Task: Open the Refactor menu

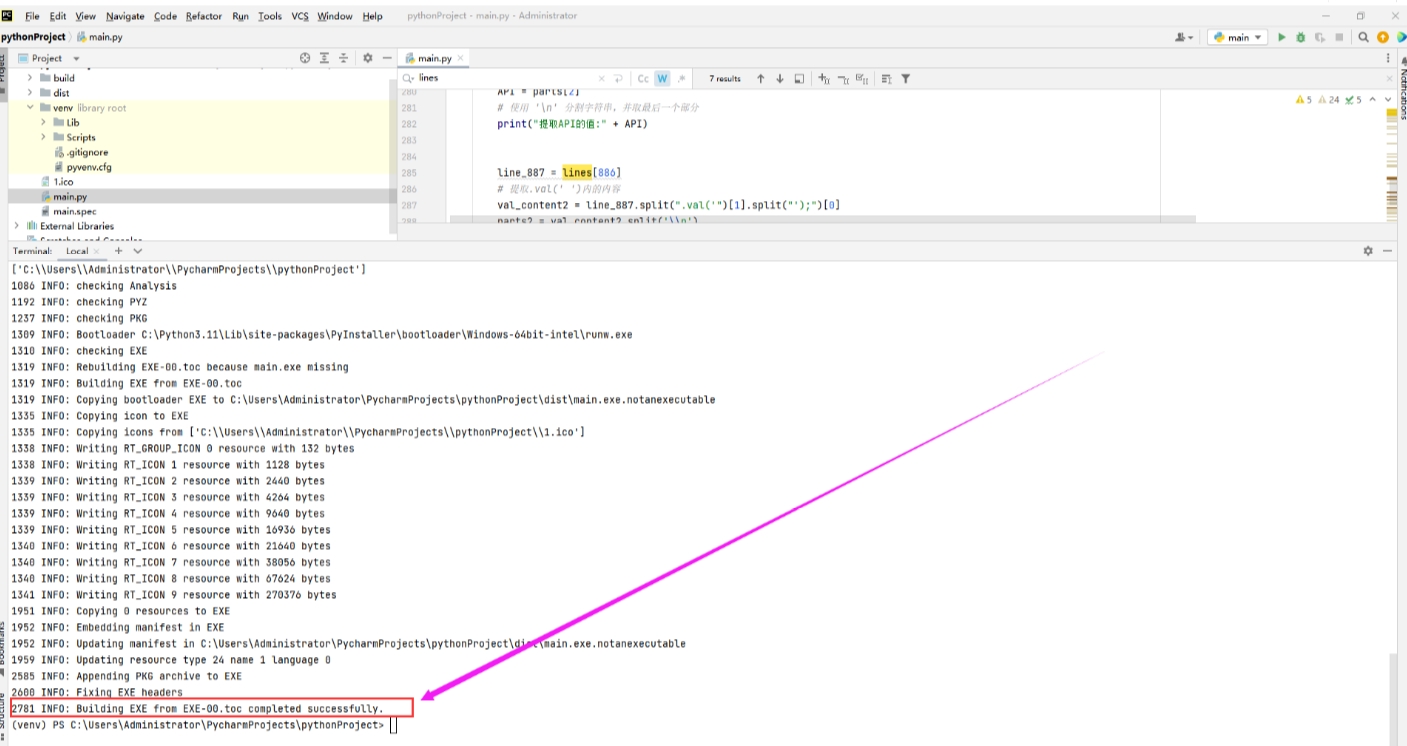Action: [x=204, y=16]
